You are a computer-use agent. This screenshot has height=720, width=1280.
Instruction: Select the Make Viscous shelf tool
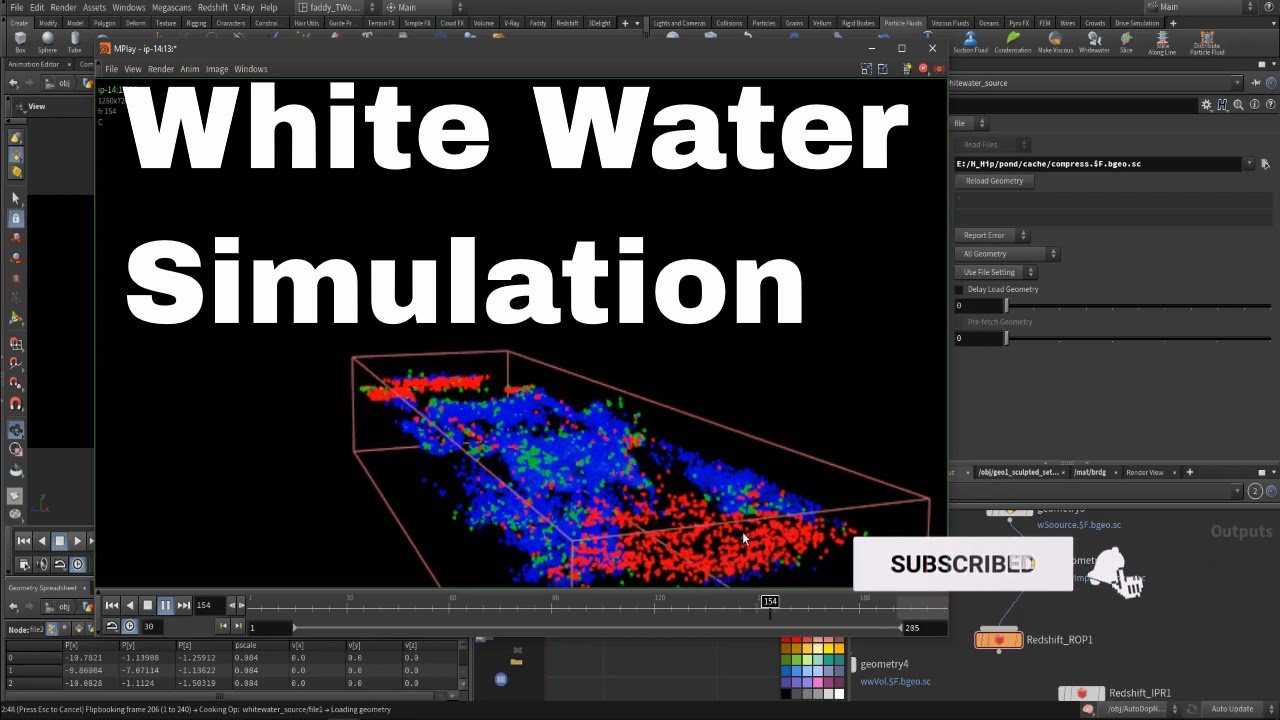(x=1055, y=42)
